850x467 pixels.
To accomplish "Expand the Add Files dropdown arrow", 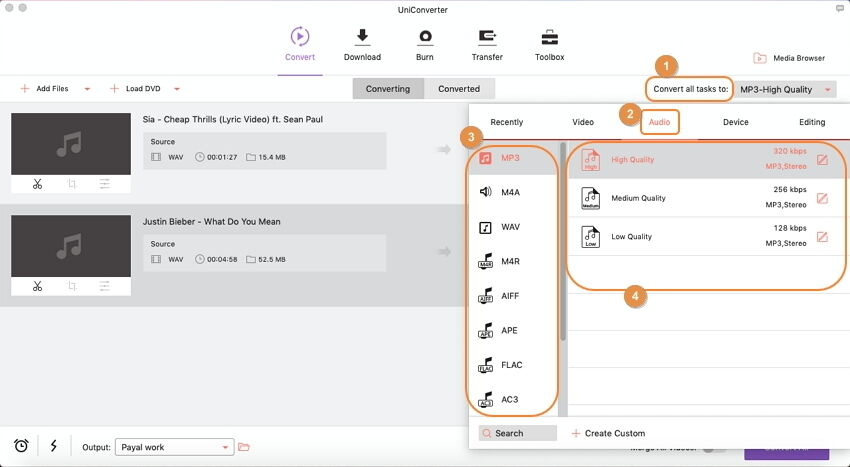I will (x=87, y=89).
